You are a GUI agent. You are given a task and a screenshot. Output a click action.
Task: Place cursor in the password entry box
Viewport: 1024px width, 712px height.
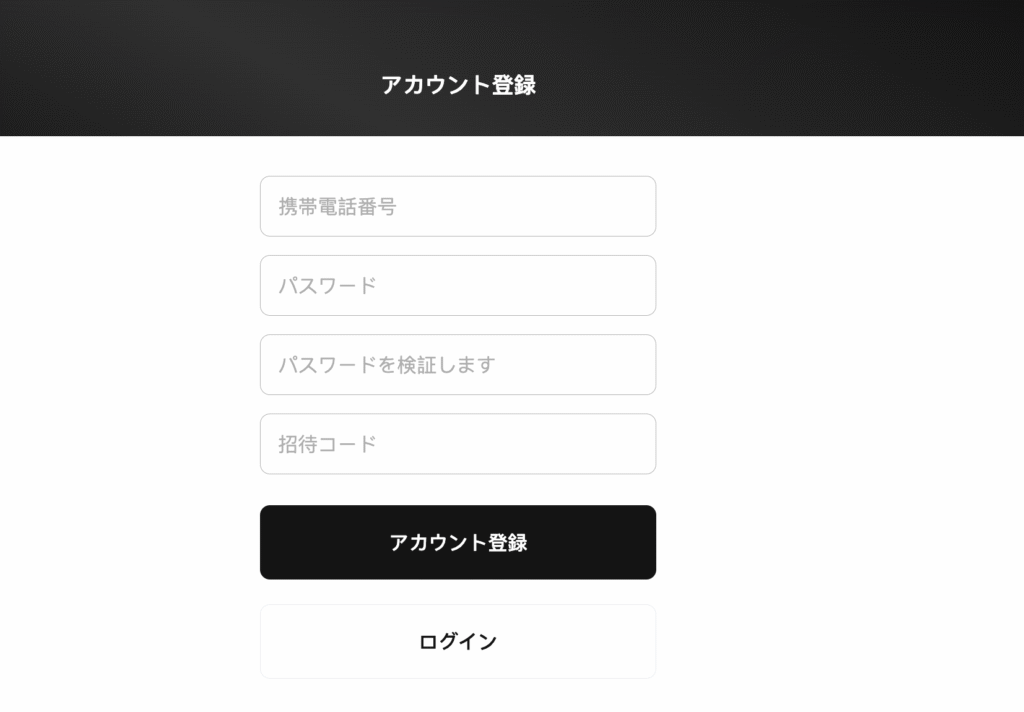click(458, 285)
